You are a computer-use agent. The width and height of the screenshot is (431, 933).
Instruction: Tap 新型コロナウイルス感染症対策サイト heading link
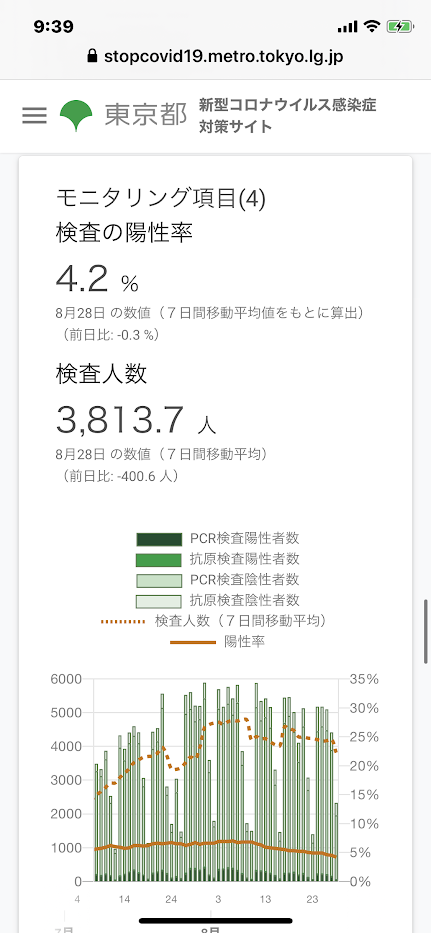[x=288, y=115]
